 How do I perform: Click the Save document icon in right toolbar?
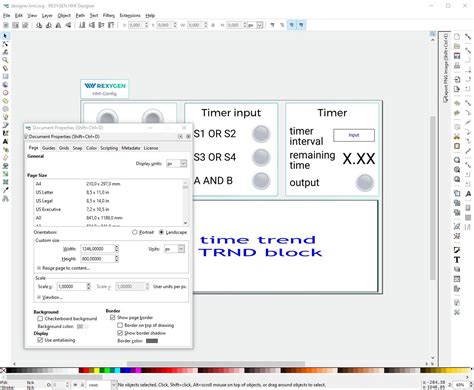457,56
